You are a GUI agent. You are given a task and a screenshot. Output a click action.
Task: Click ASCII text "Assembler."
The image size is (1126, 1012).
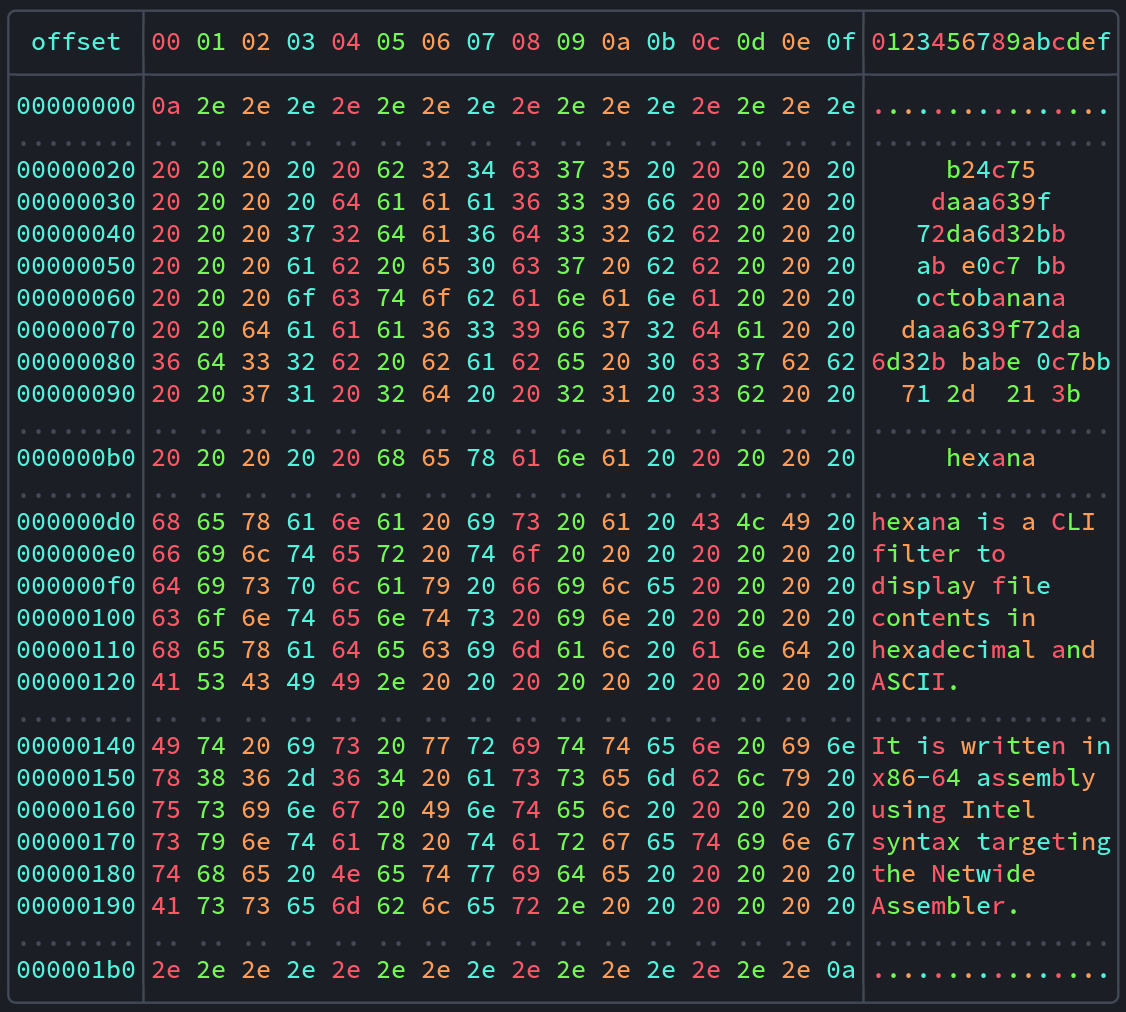tap(946, 906)
